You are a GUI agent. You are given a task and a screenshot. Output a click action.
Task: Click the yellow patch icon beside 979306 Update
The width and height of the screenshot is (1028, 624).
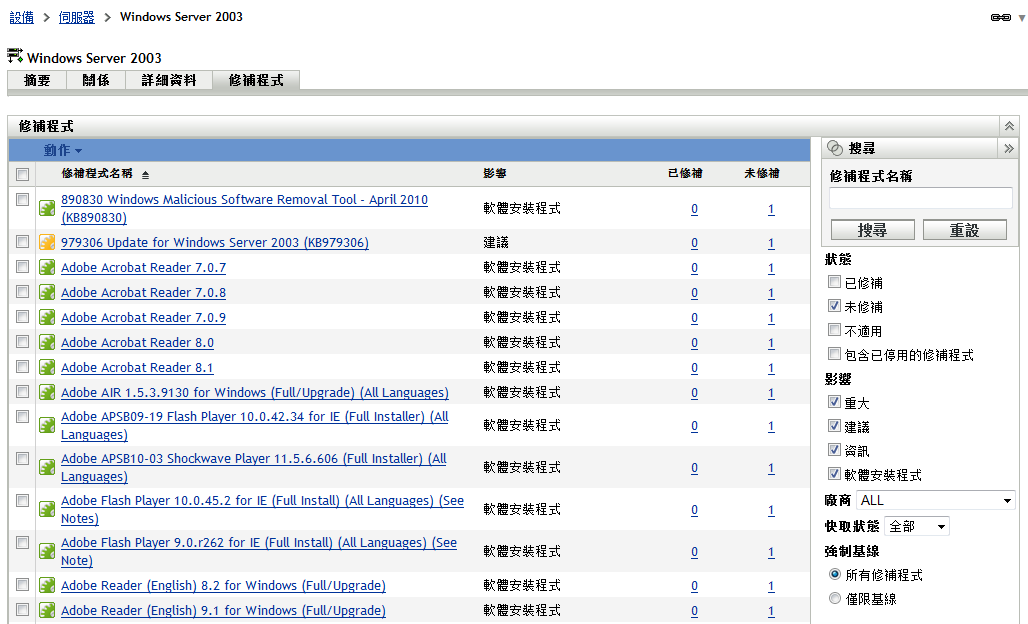click(47, 242)
